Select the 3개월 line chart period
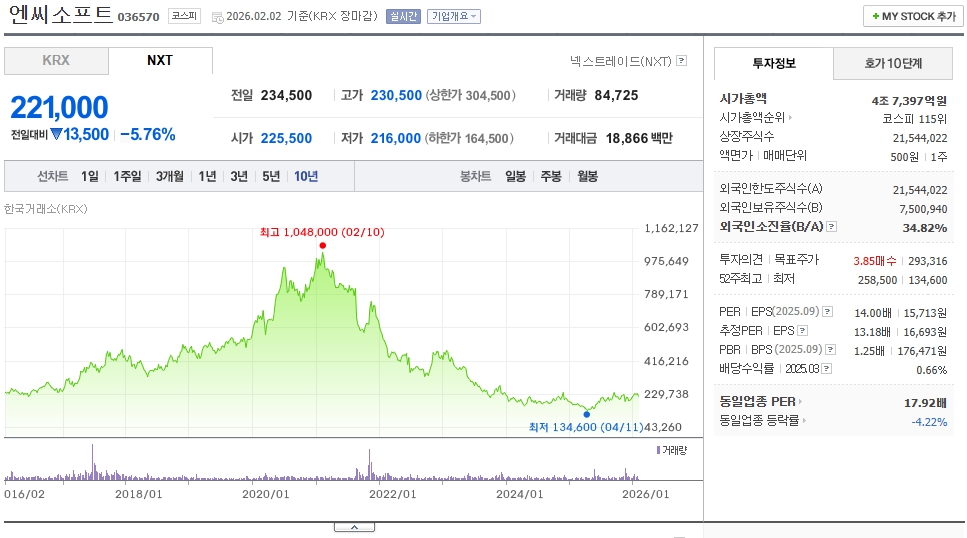 coord(170,176)
